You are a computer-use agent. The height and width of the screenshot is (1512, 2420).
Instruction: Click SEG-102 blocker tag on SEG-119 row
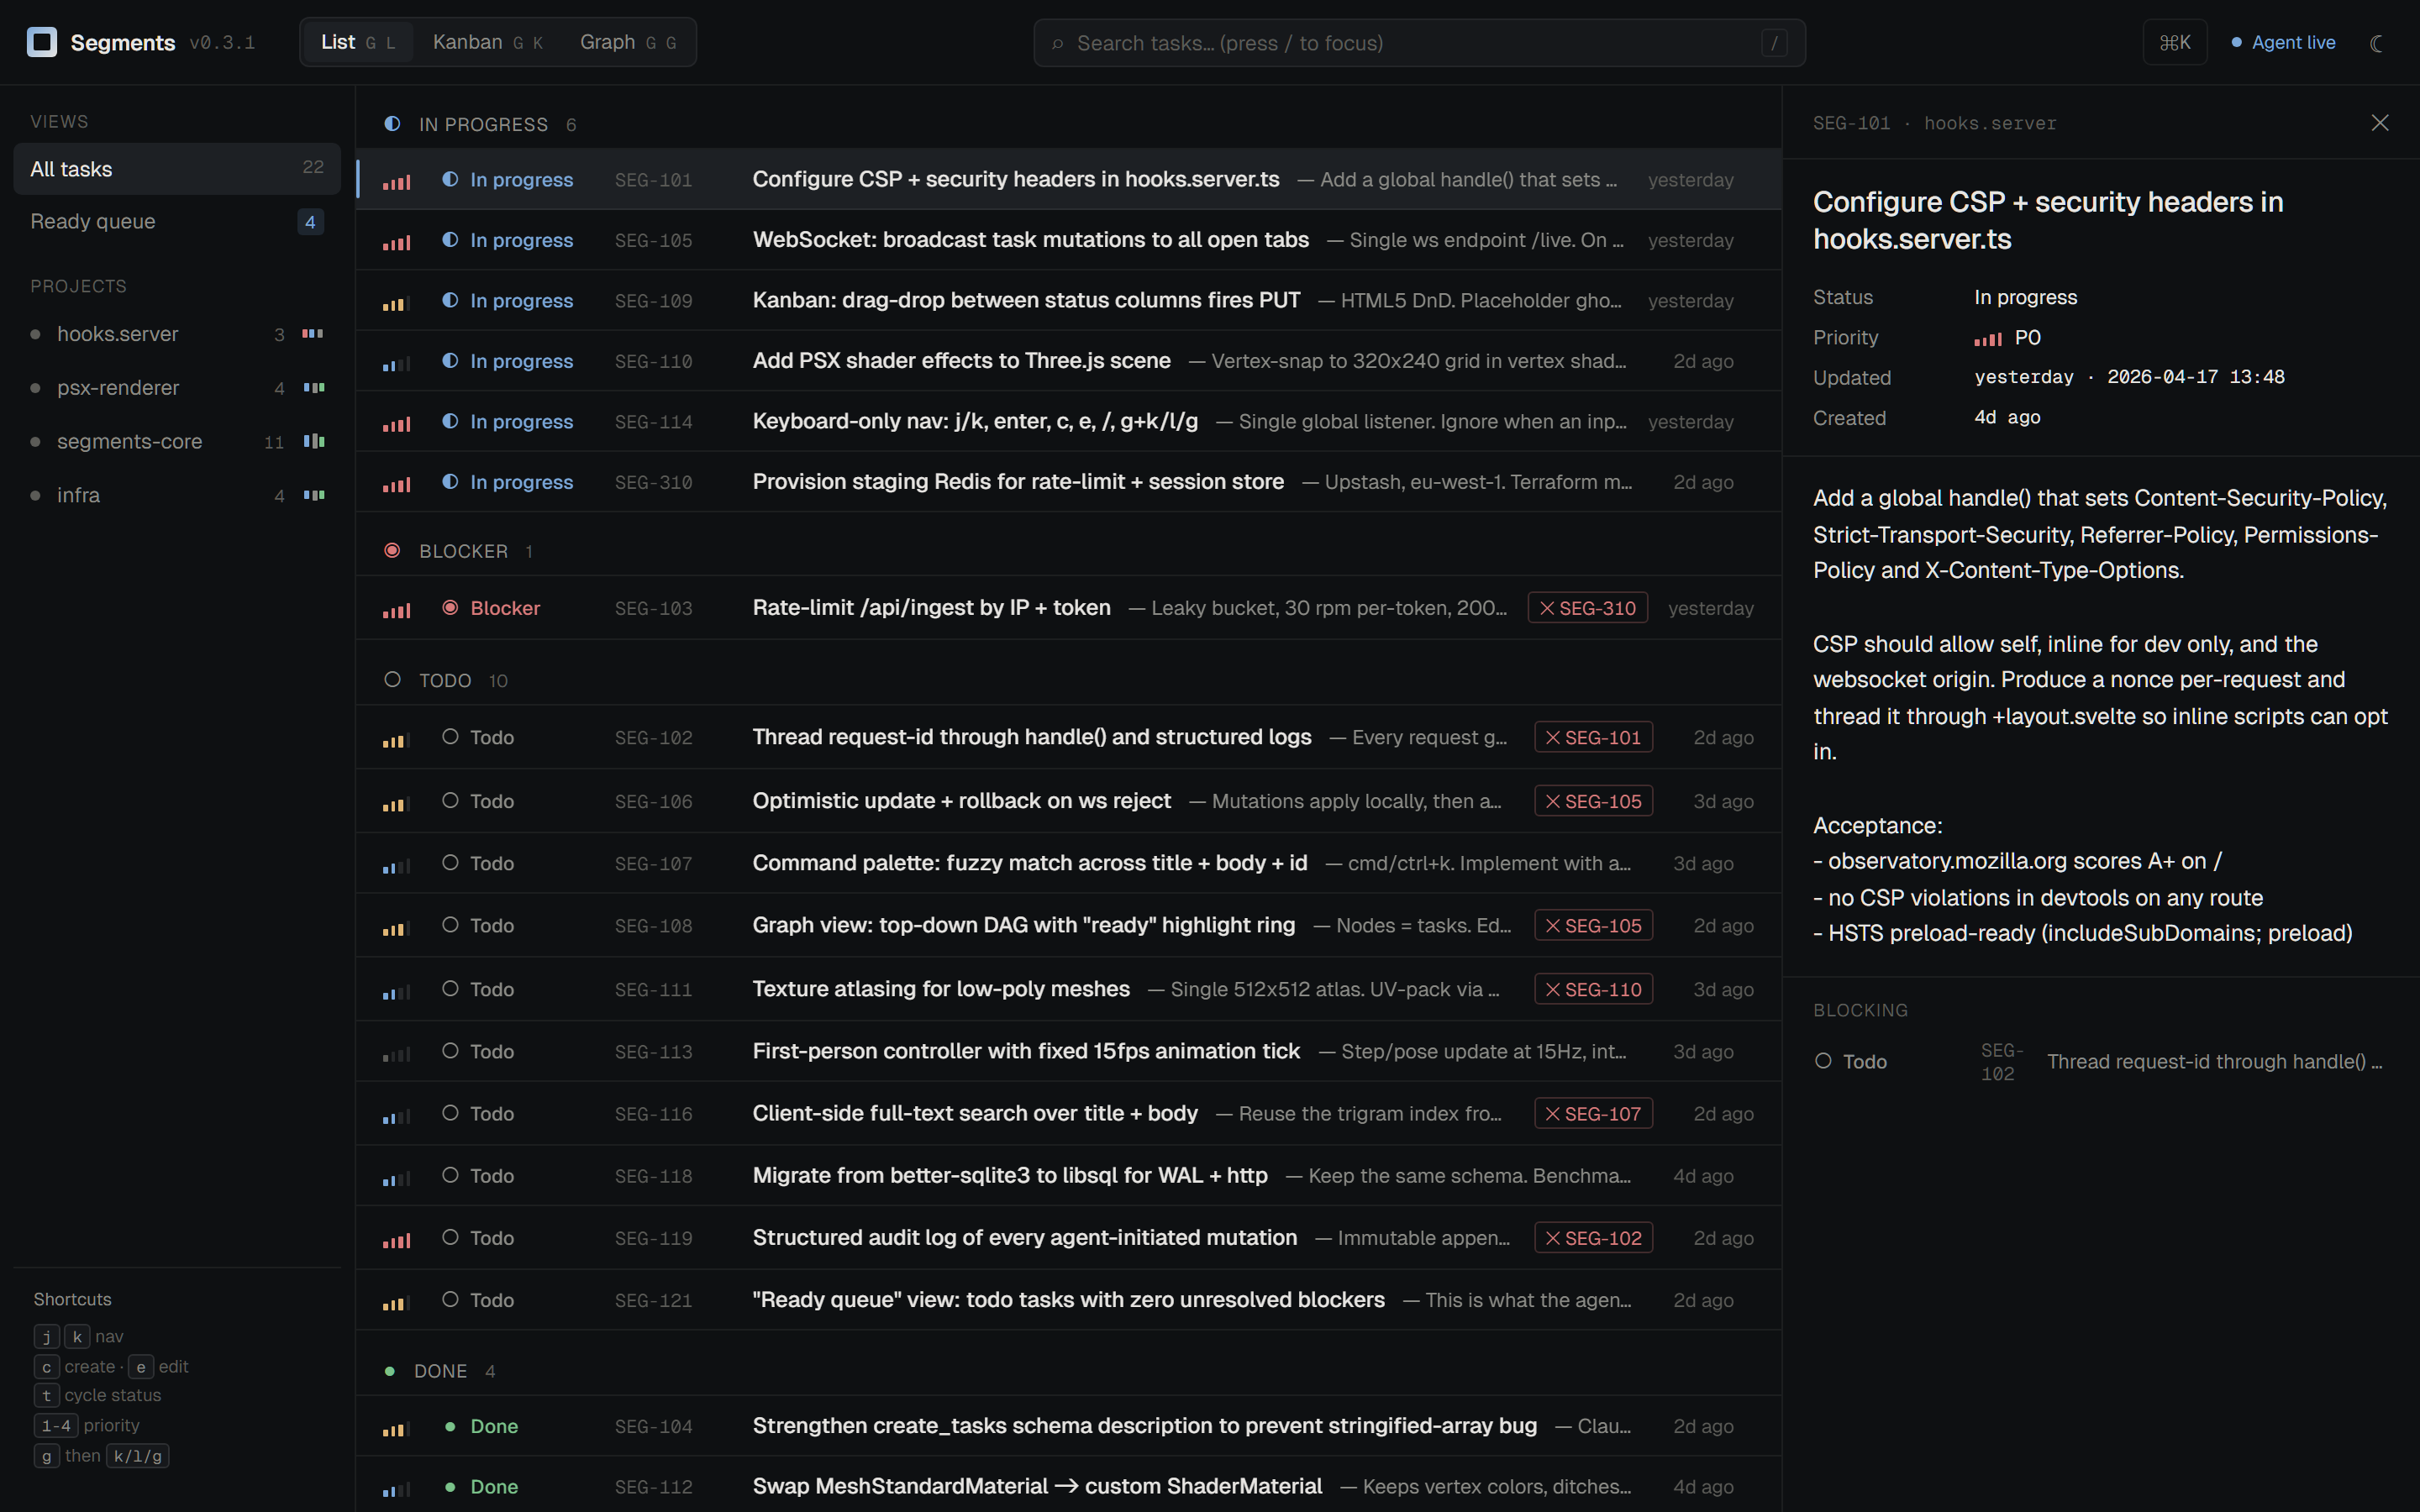(1593, 1238)
